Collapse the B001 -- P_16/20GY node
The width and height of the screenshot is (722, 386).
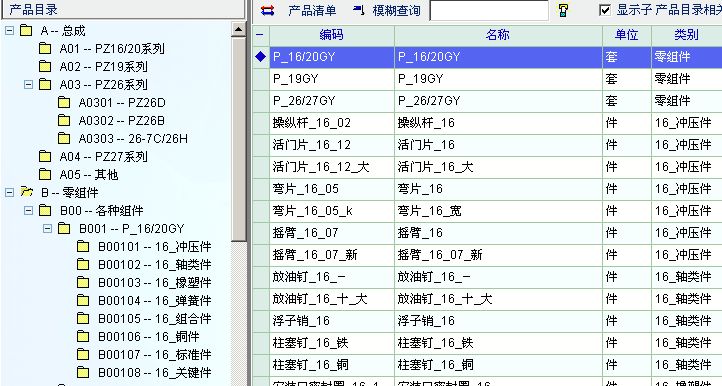pyautogui.click(x=47, y=228)
